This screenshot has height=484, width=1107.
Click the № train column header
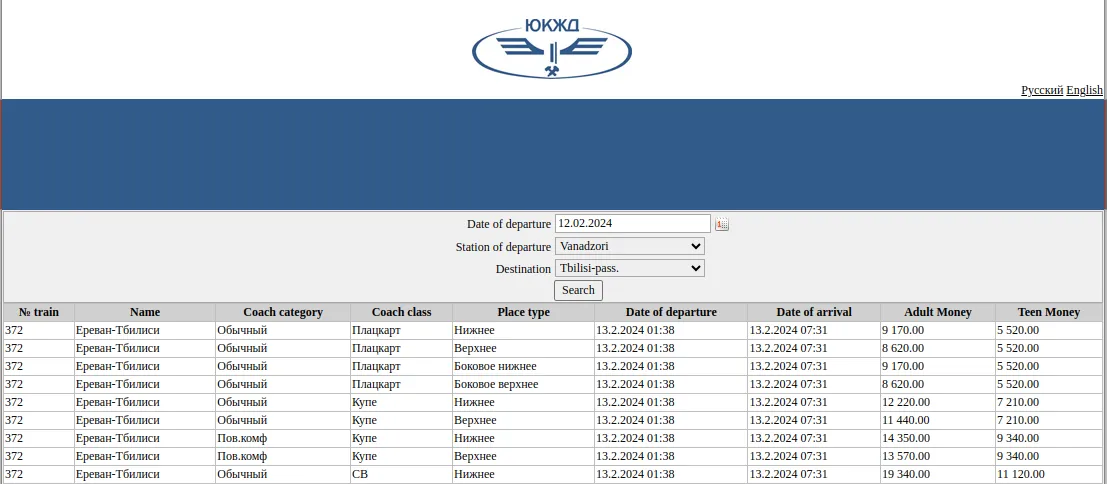39,312
